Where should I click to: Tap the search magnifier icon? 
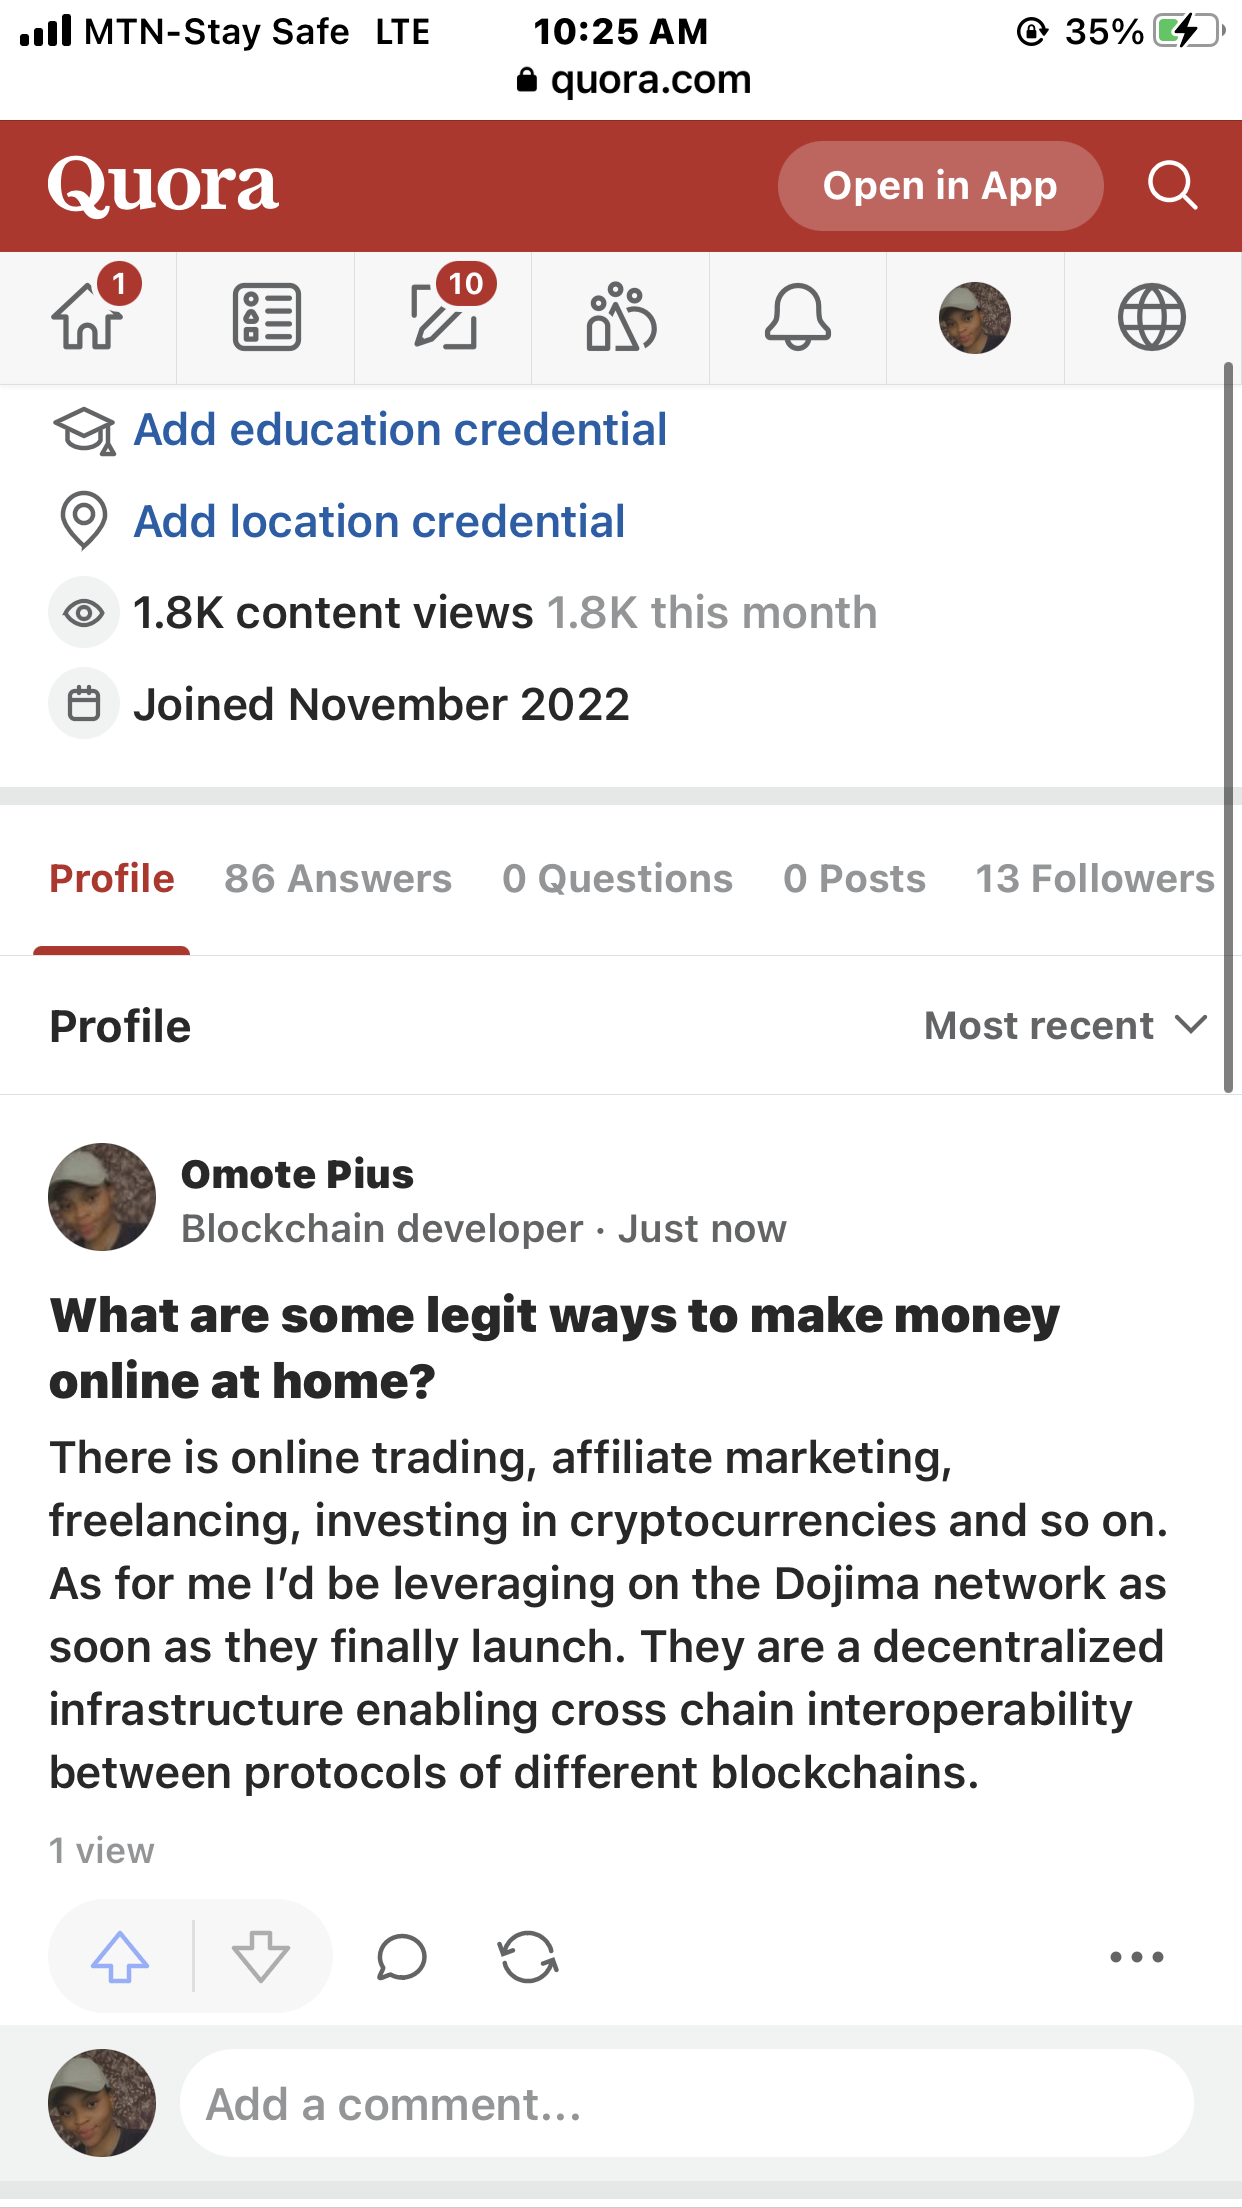click(x=1172, y=185)
